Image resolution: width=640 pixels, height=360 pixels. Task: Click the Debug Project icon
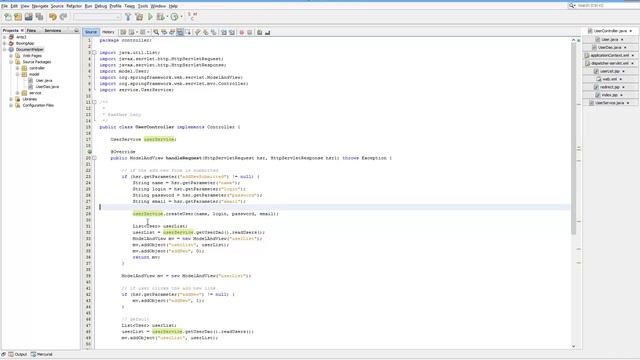160,17
